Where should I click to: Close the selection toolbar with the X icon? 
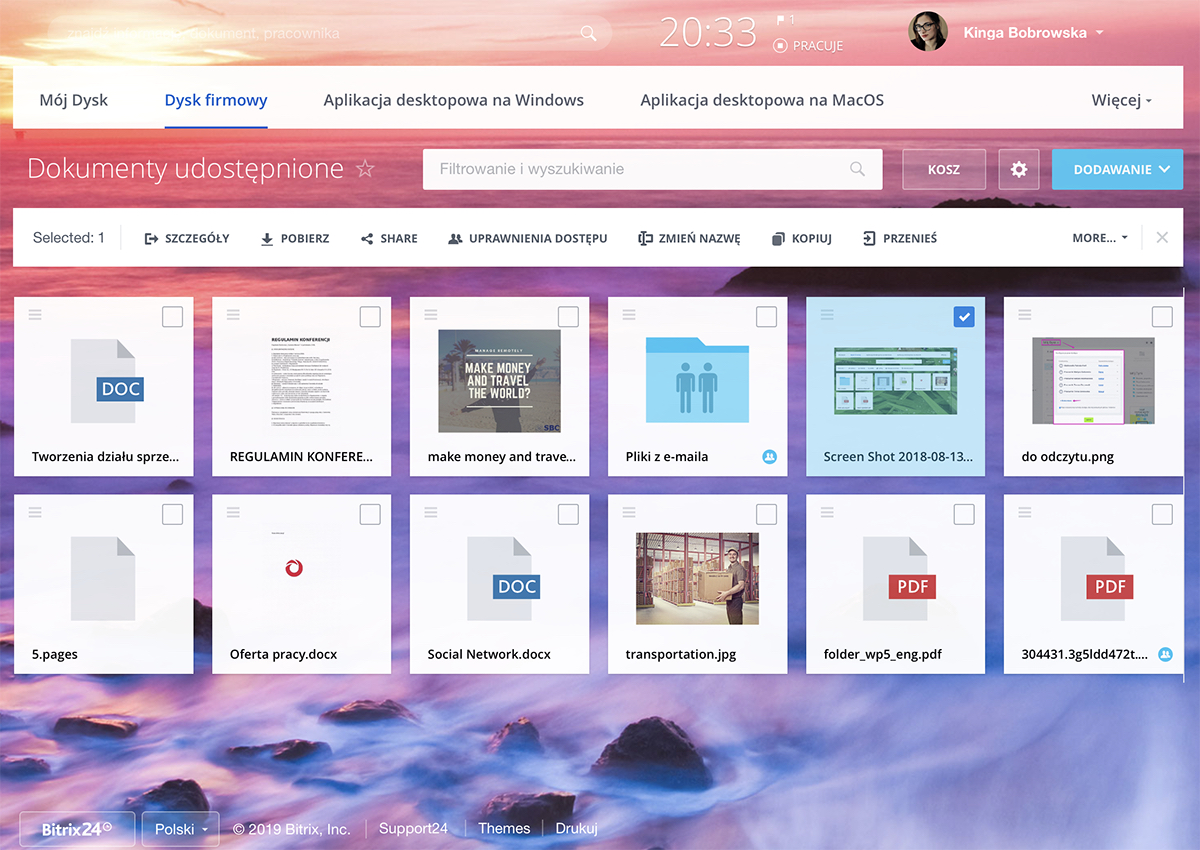point(1162,238)
